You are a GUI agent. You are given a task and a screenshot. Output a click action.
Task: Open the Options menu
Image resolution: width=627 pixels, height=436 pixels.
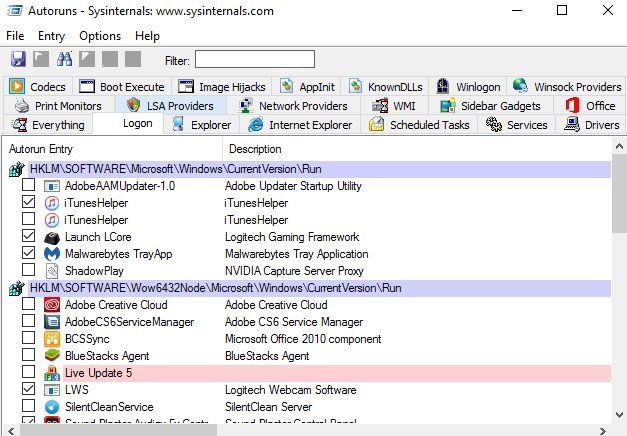(100, 36)
